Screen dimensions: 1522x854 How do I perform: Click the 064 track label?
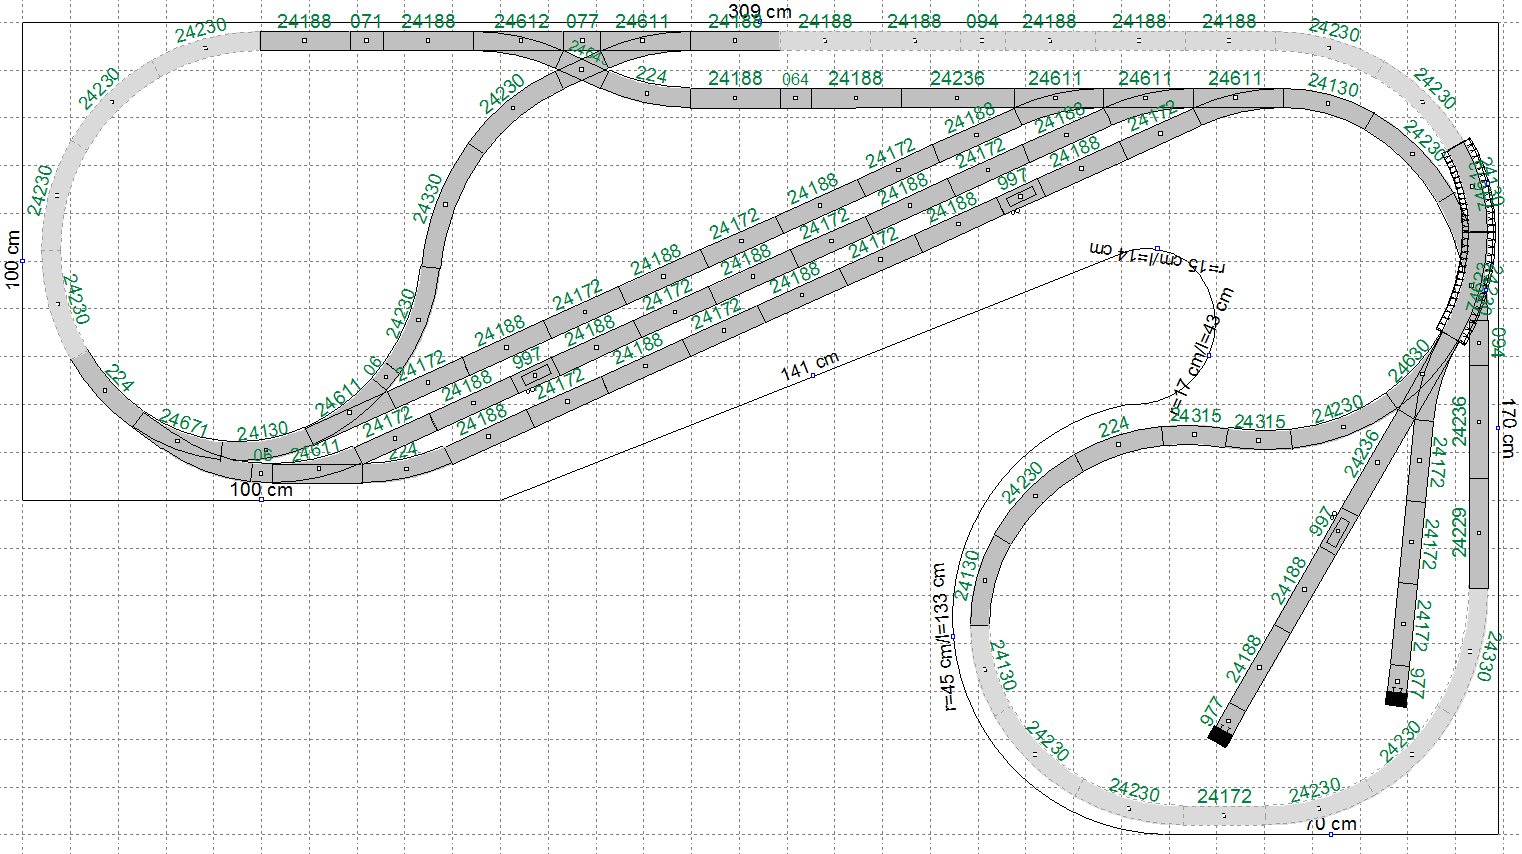(x=795, y=79)
